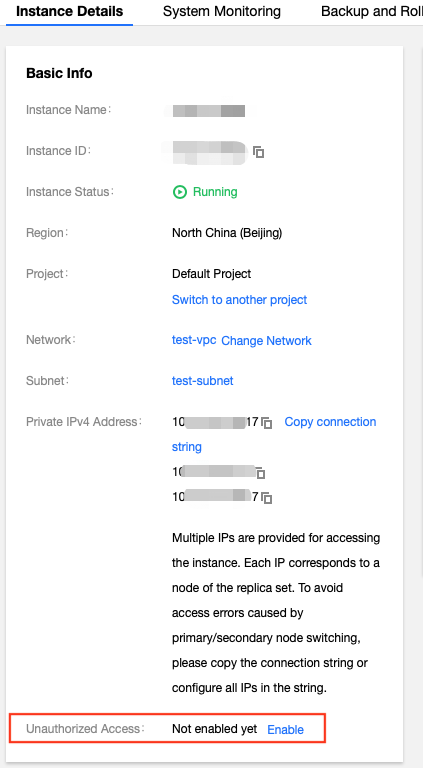Switch to the System Monitoring tab
Screen dimensions: 423x768
222,12
